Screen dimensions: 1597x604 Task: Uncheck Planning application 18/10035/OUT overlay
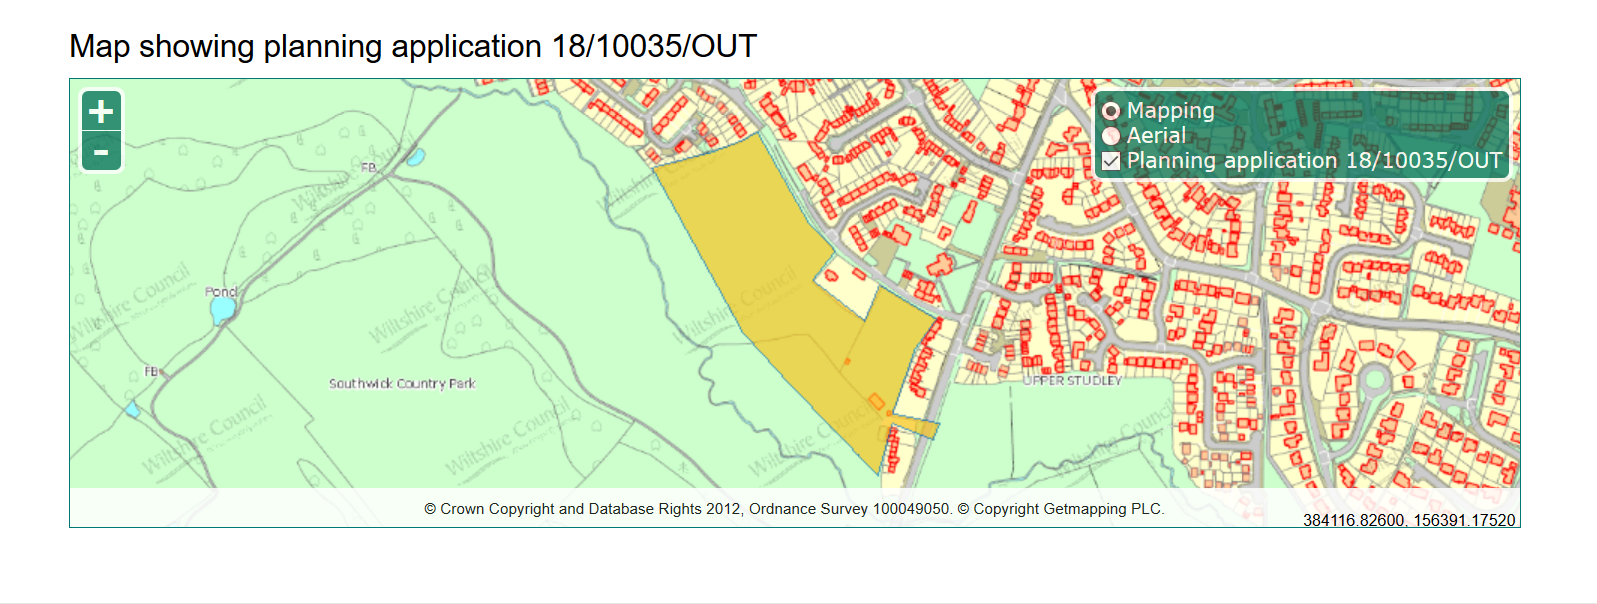pos(1111,161)
